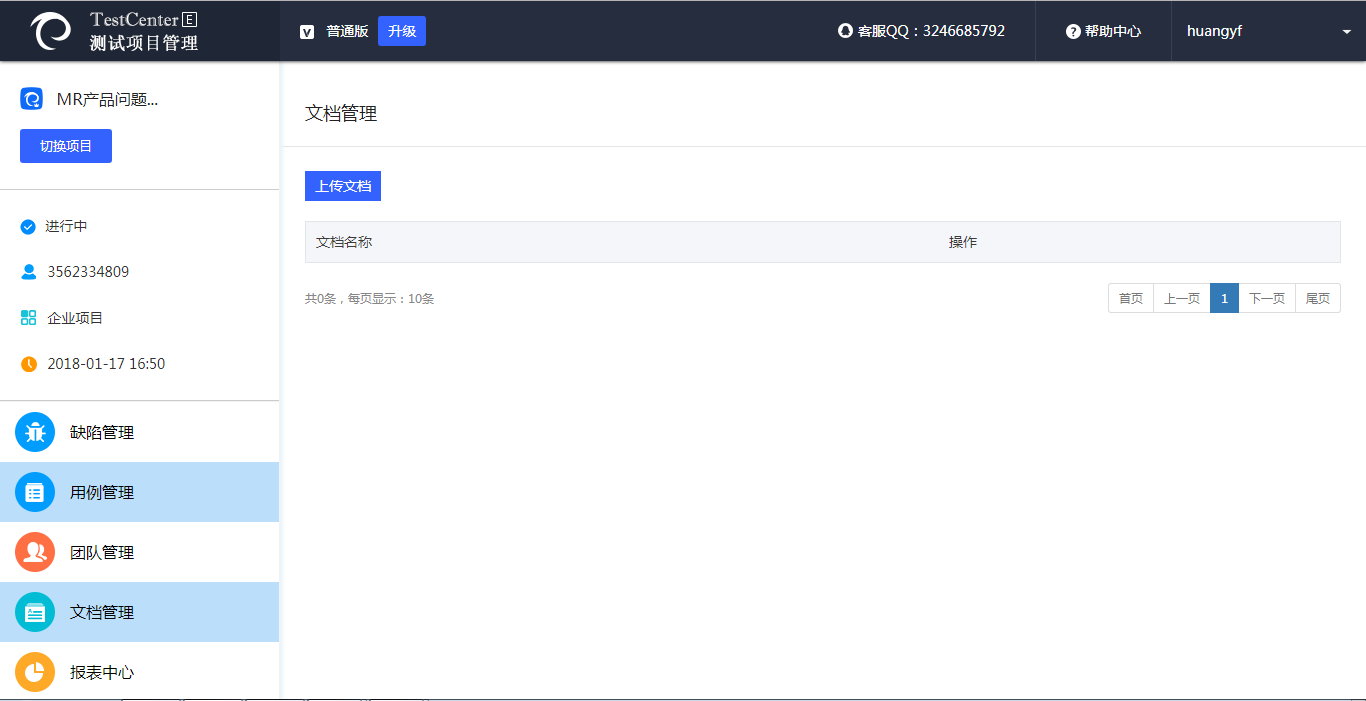Click the 普通版 version badge icon

click(x=307, y=32)
